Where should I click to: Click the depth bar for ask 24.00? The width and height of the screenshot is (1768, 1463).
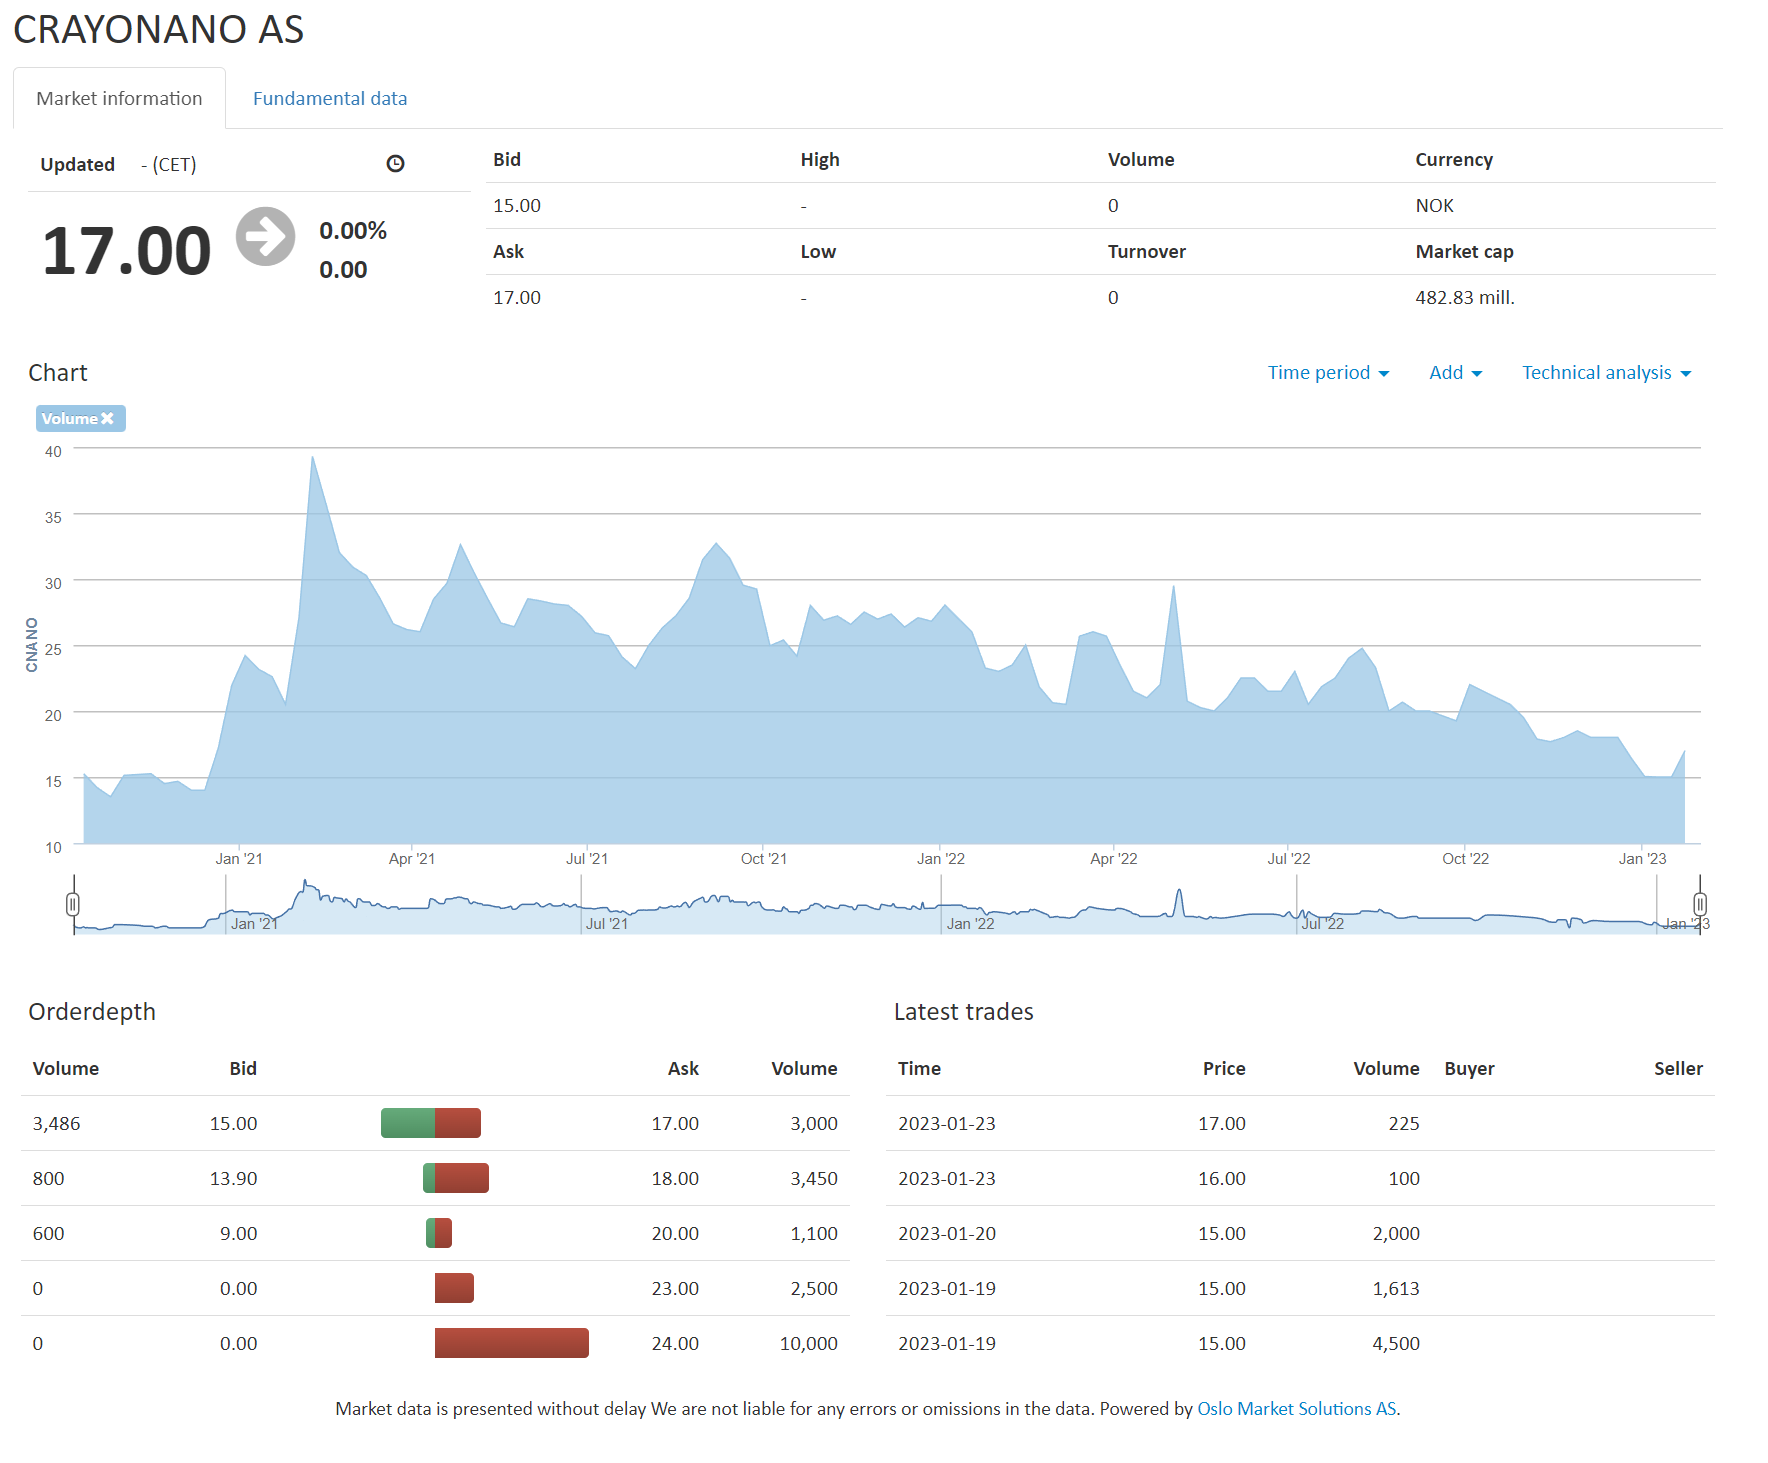click(511, 1343)
